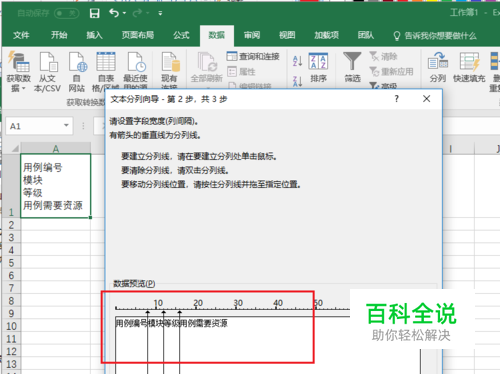Sort descending with the Z-A icon
Viewport: 500px width, 374px height.
297,81
